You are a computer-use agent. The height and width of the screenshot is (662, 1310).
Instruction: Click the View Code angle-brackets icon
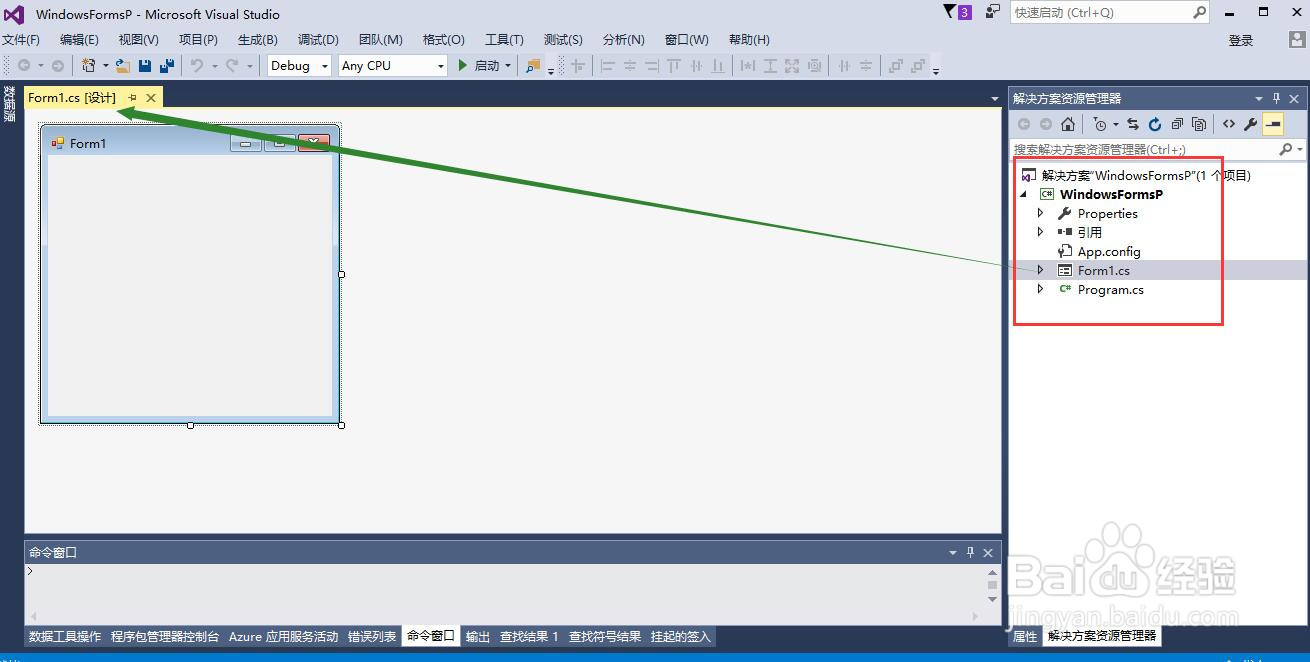click(x=1228, y=124)
